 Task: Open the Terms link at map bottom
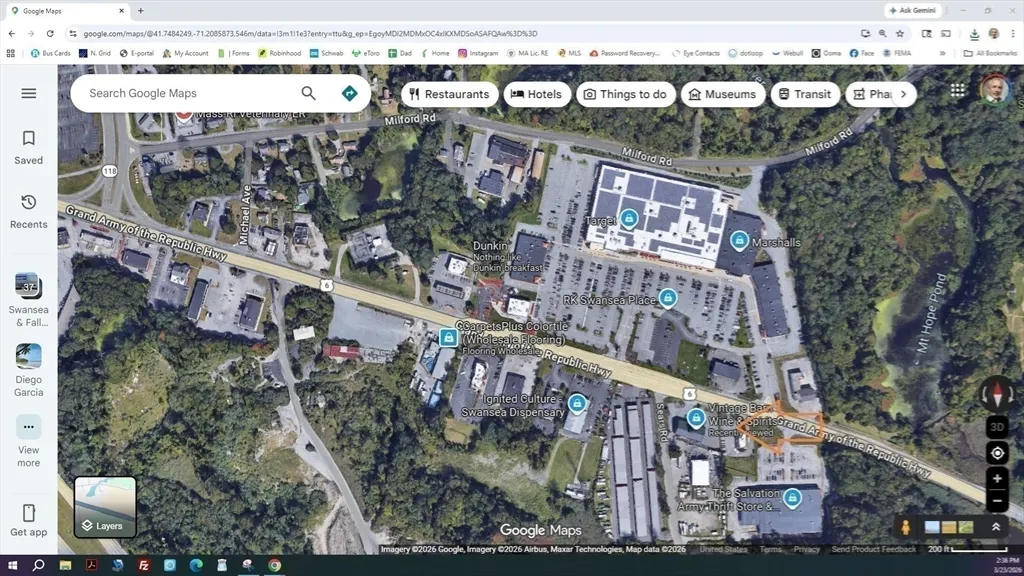pyautogui.click(x=771, y=549)
